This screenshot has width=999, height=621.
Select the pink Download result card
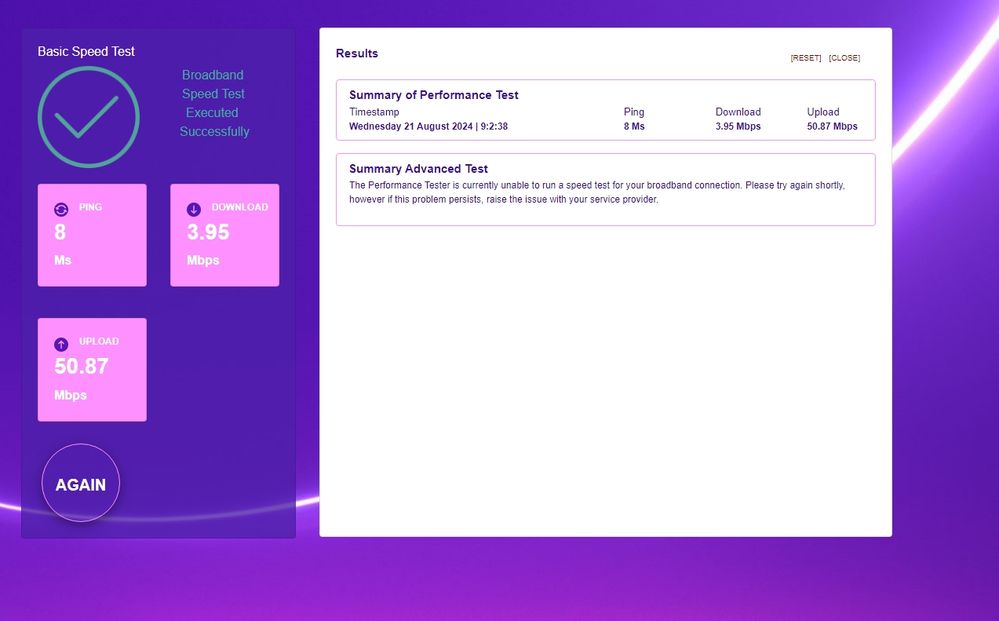tap(224, 235)
